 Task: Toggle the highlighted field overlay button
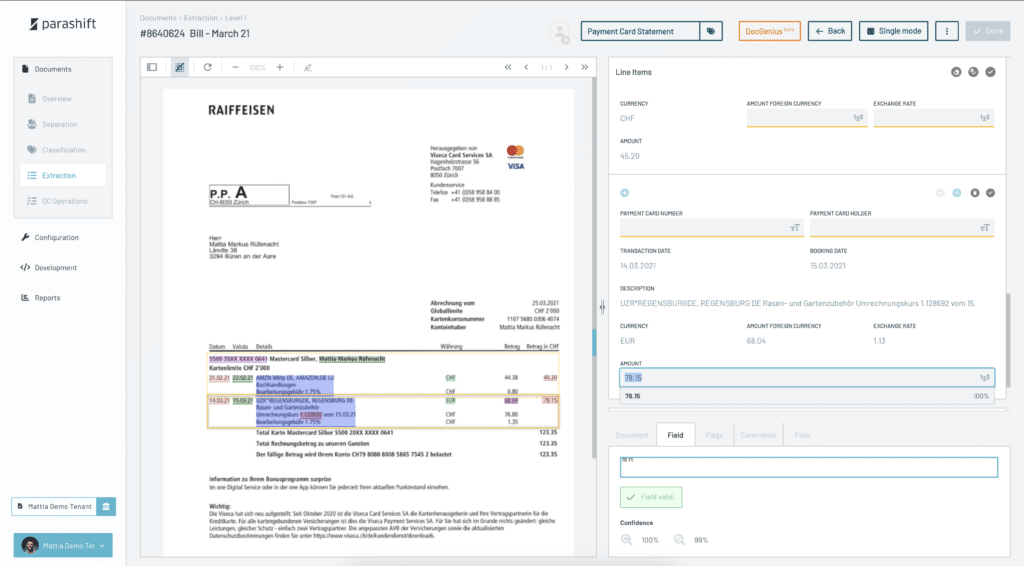tap(180, 67)
